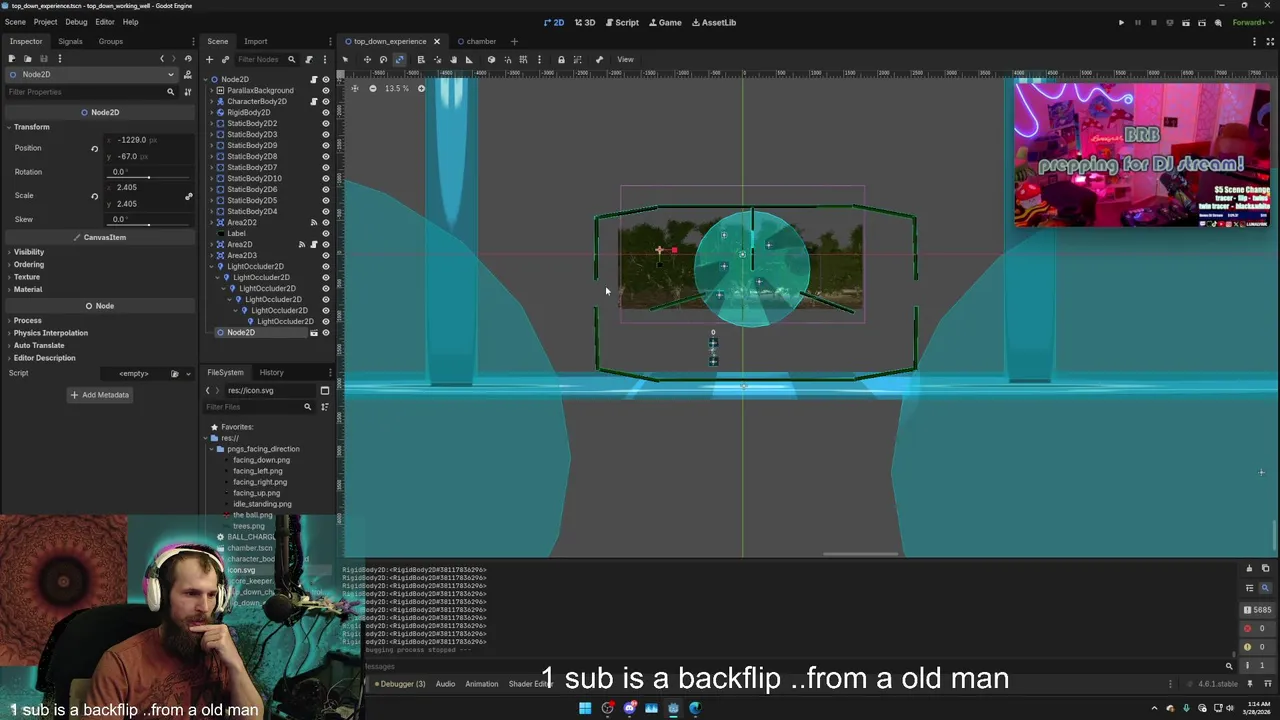Instantiate a child scene with the link icon
Viewport: 1280px width, 720px height.
[x=225, y=59]
